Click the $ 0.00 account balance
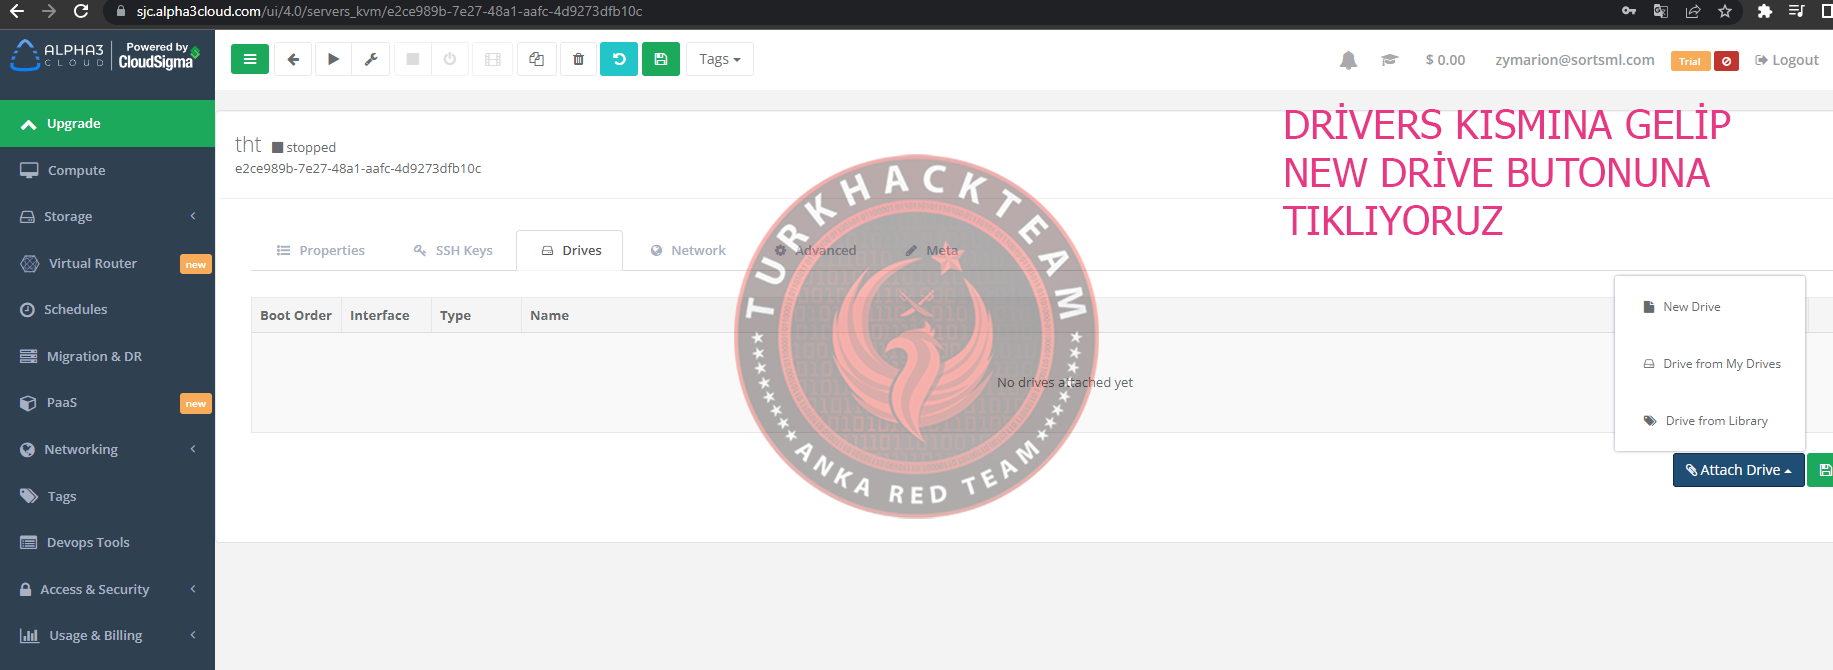 pyautogui.click(x=1445, y=60)
